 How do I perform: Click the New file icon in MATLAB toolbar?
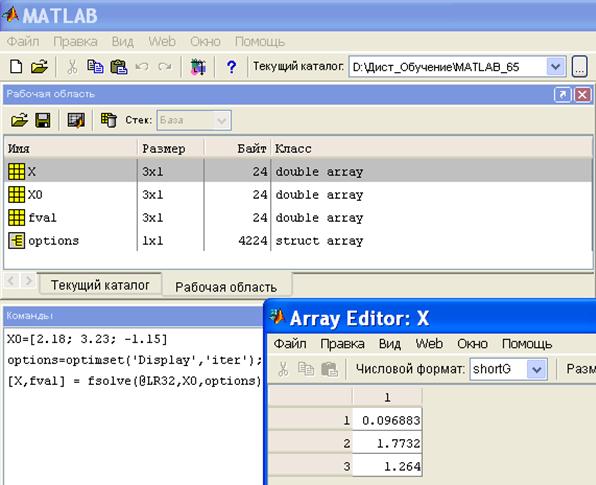point(16,67)
